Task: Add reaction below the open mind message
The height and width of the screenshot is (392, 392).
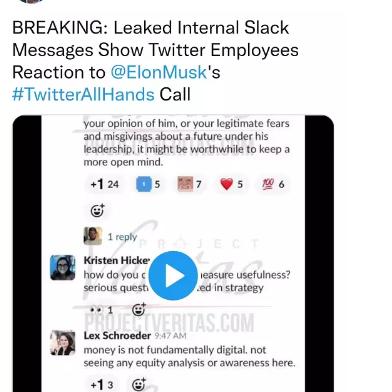Action: (97, 210)
